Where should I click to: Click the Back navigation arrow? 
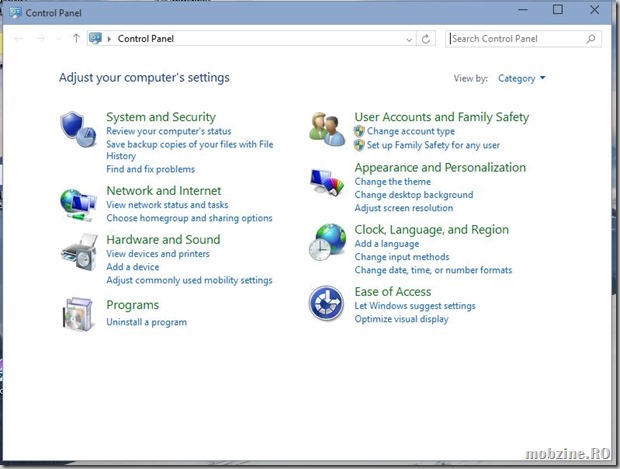tap(18, 38)
